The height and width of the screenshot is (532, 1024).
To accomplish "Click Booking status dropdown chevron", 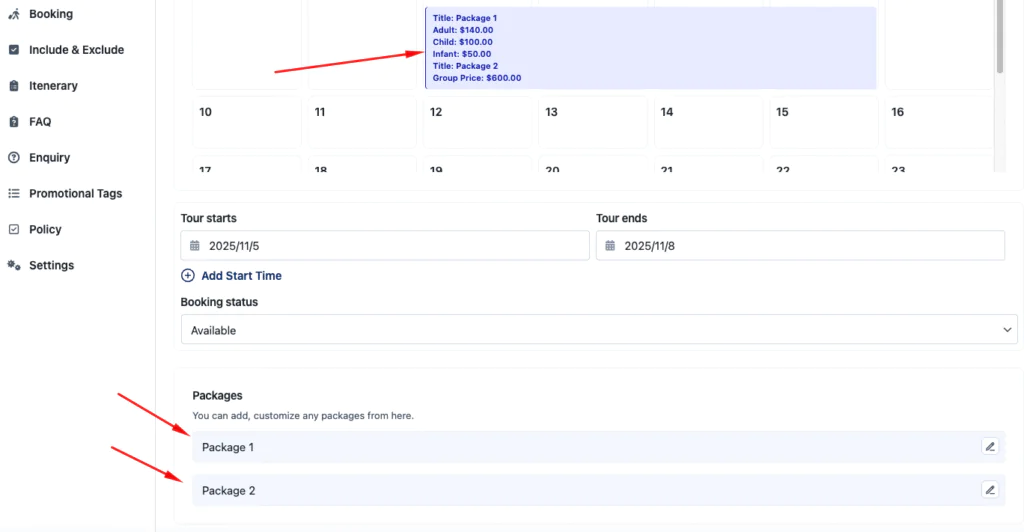I will 1006,330.
